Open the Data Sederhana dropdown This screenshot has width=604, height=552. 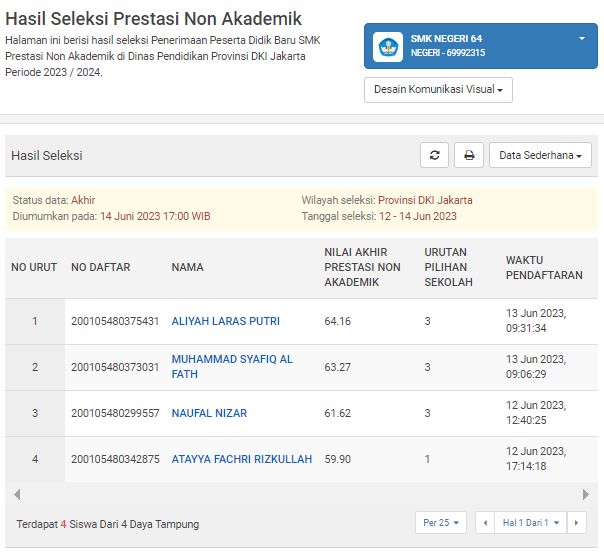(x=540, y=155)
